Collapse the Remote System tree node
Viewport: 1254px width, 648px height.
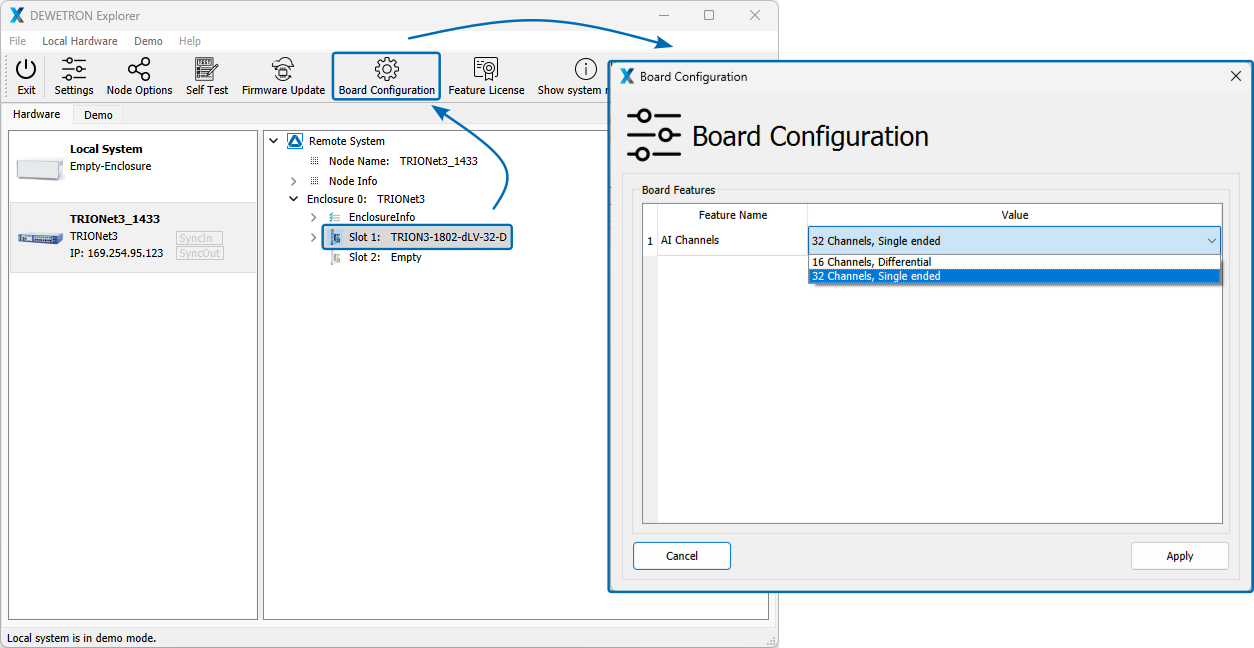coord(274,141)
